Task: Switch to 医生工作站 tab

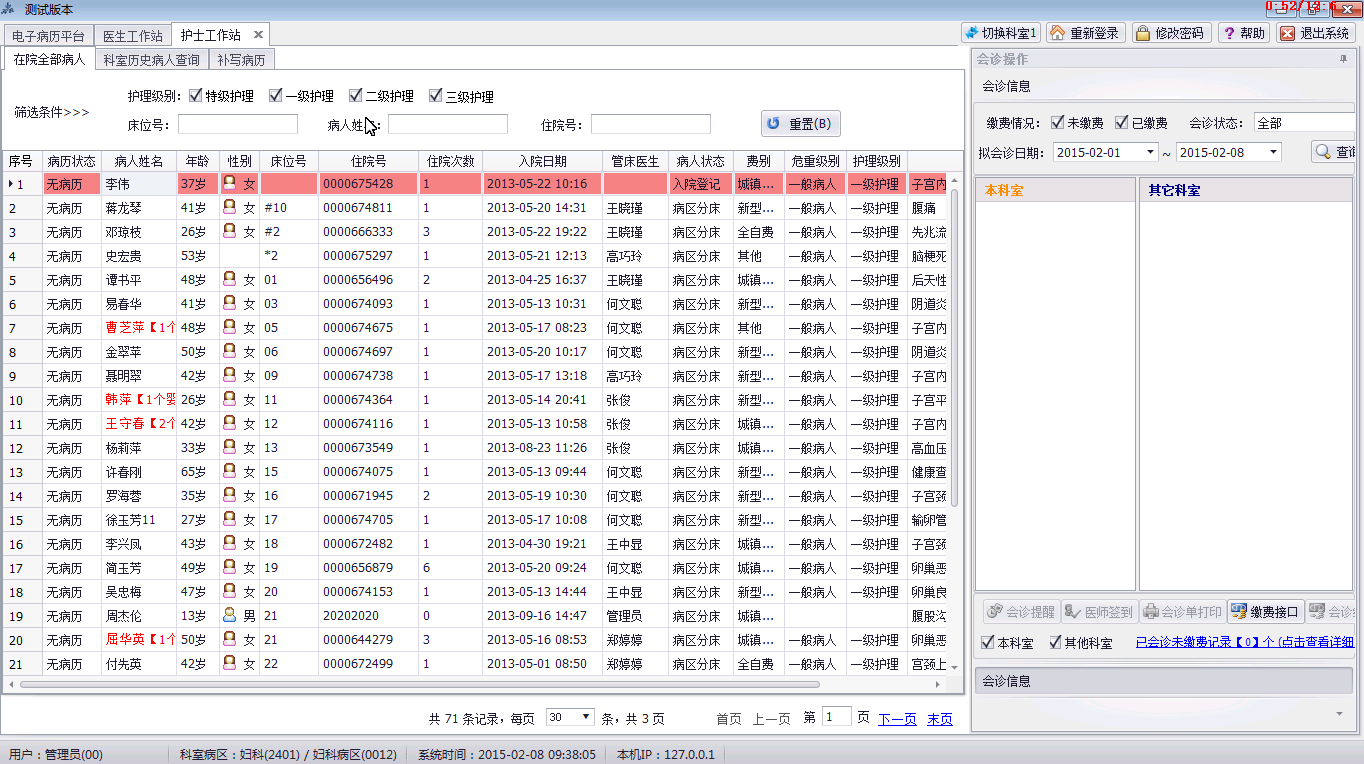Action: click(132, 35)
